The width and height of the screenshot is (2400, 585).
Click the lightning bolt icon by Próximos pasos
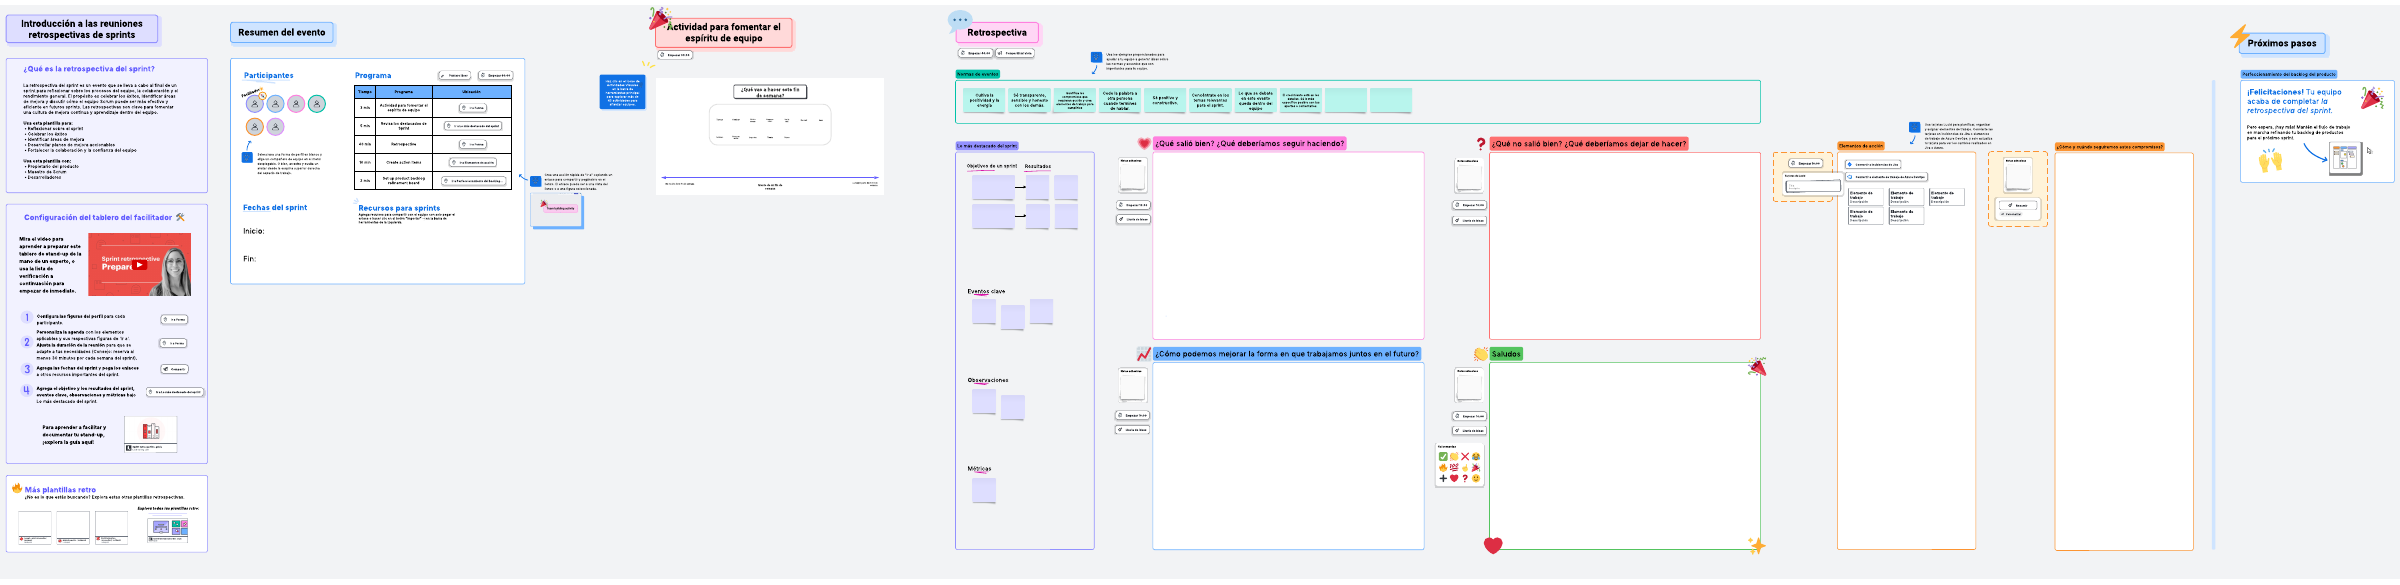coord(2239,36)
